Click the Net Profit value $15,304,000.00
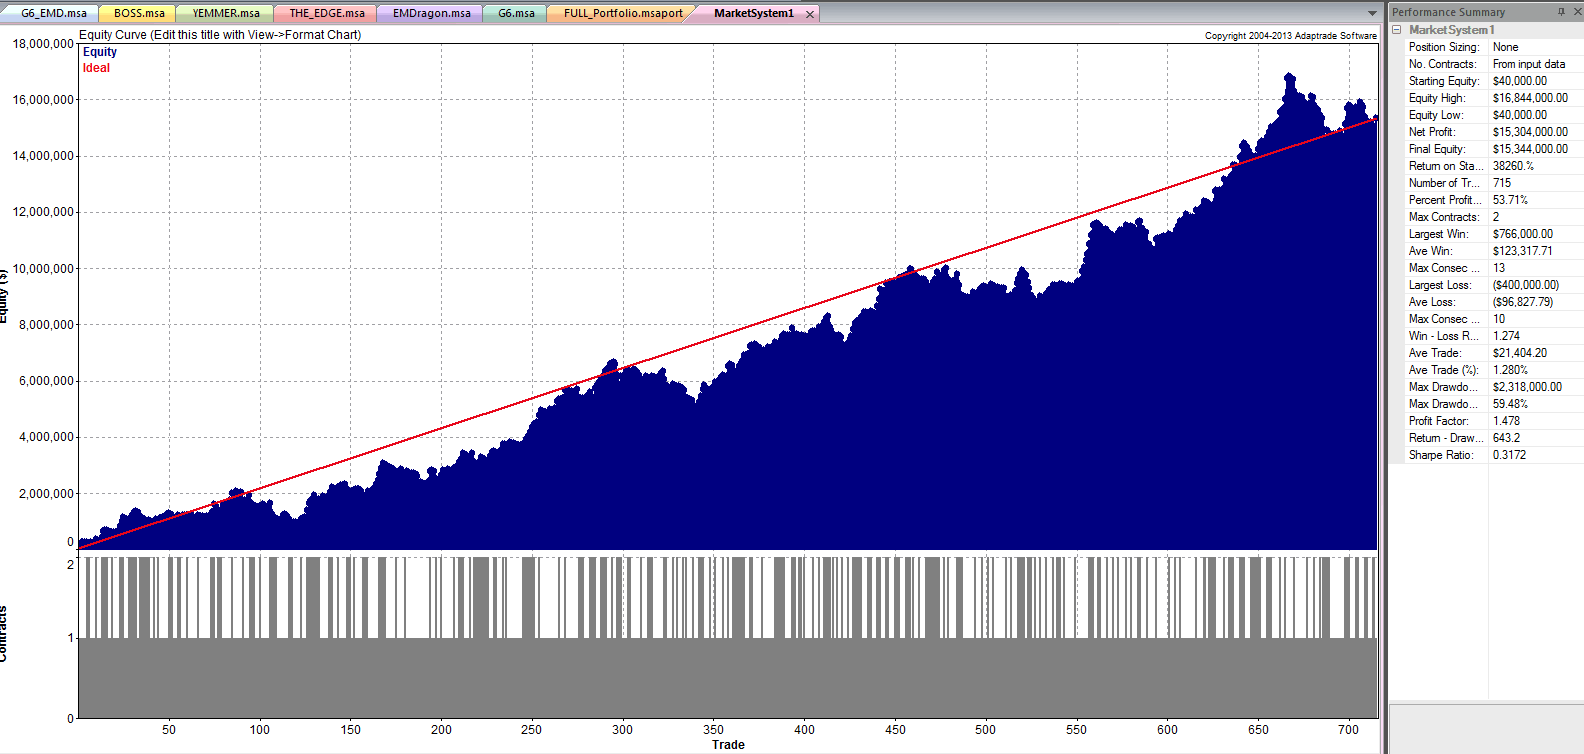1584x754 pixels. [1530, 132]
